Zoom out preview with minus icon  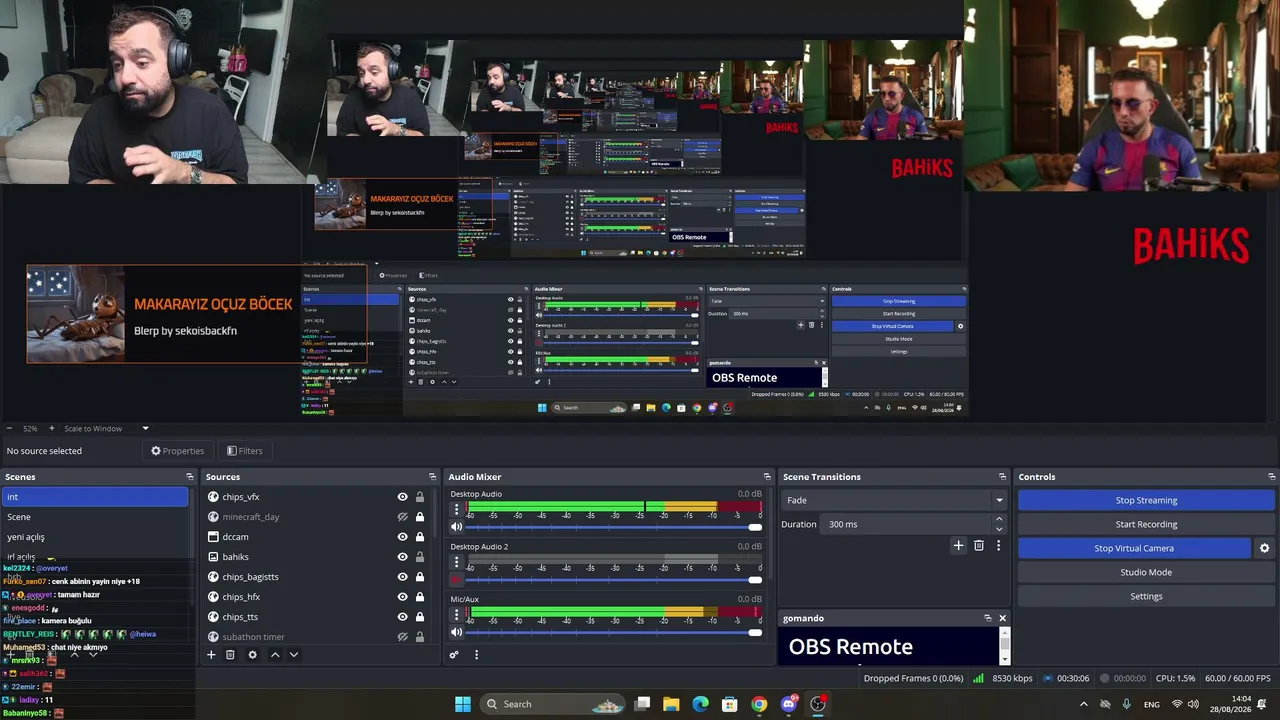tap(9, 429)
